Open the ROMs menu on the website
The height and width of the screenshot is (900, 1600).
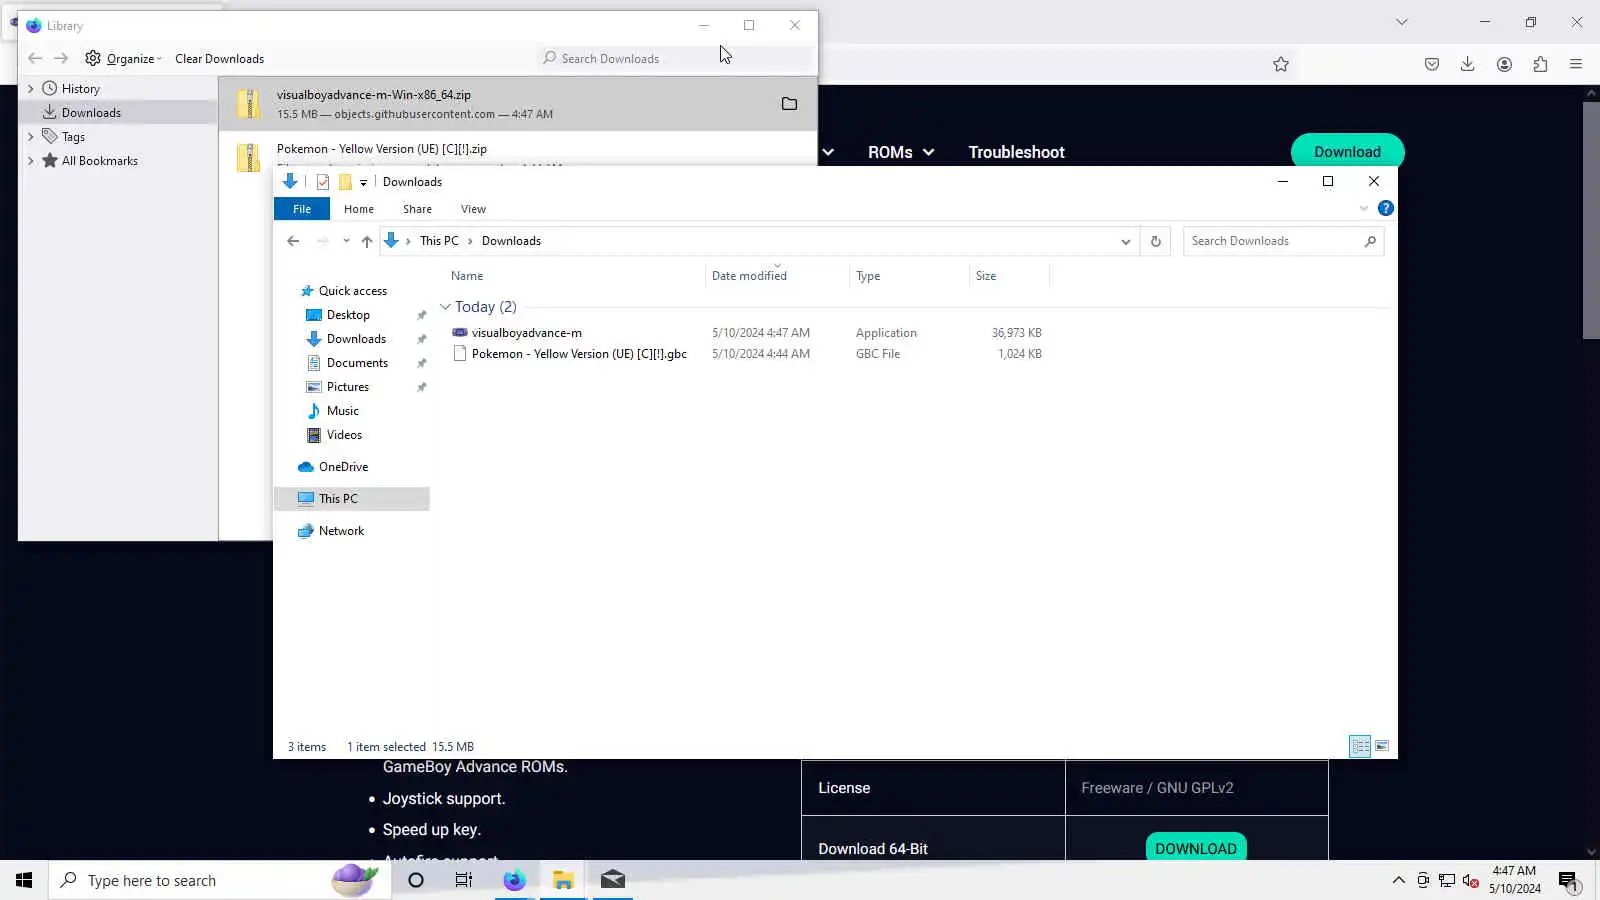pos(901,152)
